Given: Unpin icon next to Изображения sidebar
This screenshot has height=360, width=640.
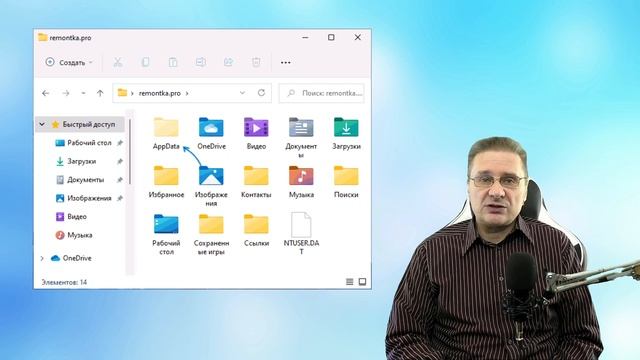Looking at the screenshot, I should 120,198.
